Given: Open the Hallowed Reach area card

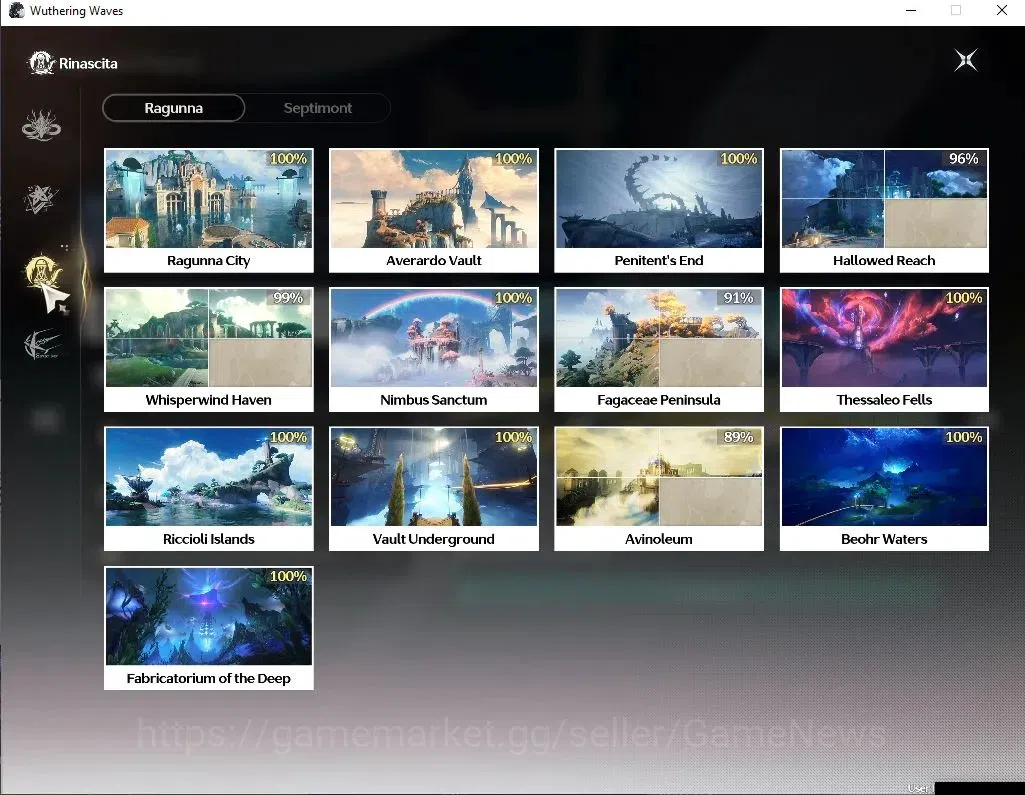Looking at the screenshot, I should pos(884,211).
